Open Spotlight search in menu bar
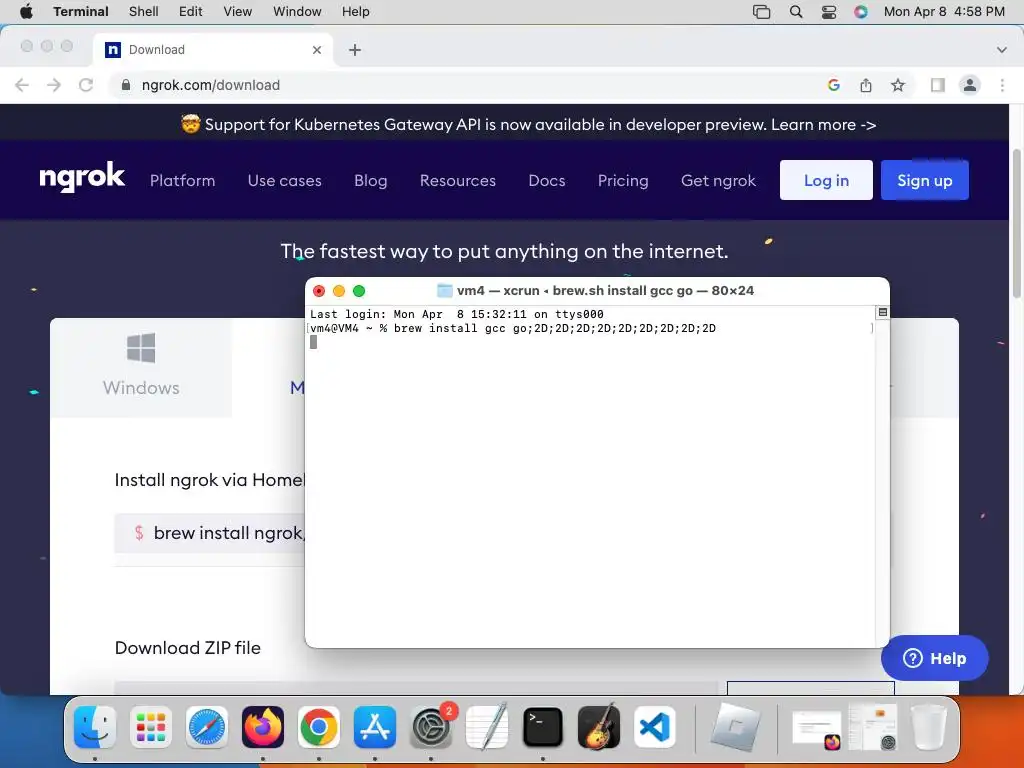 click(x=795, y=12)
